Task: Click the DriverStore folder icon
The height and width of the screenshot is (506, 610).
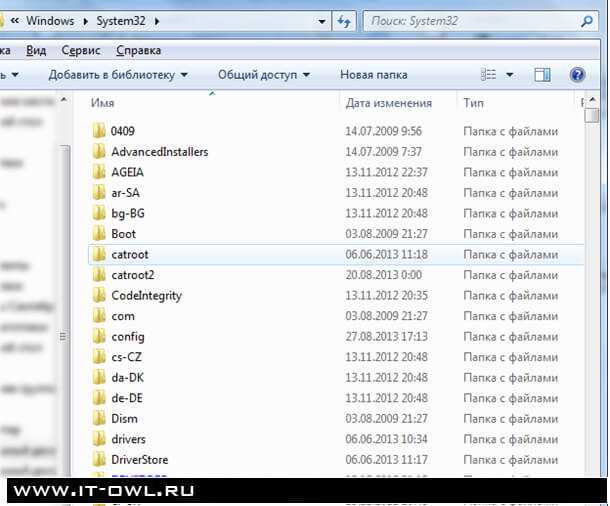Action: (x=98, y=460)
